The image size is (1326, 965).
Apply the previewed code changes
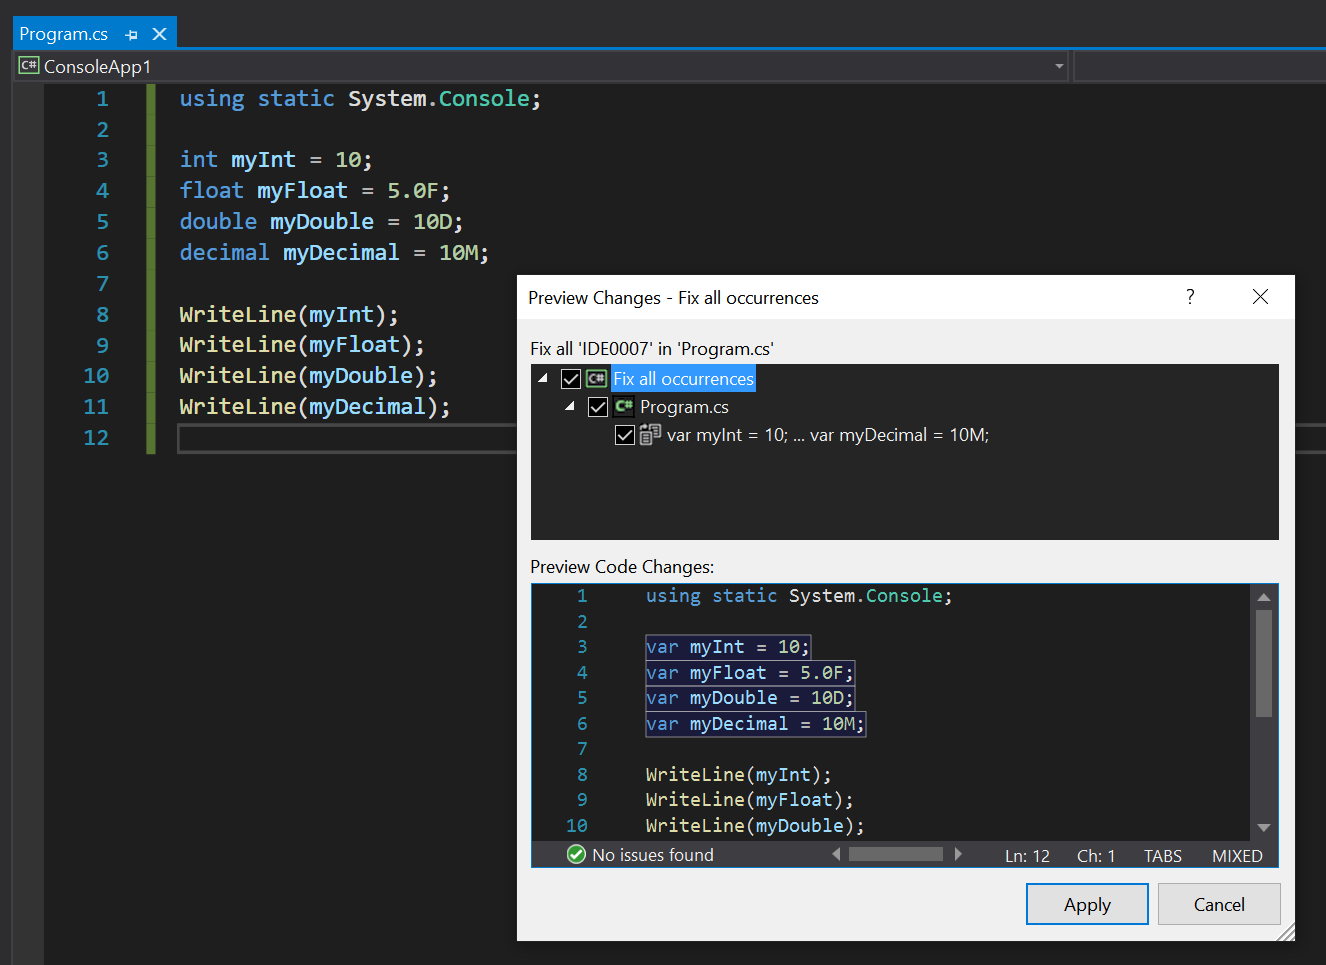[x=1087, y=904]
